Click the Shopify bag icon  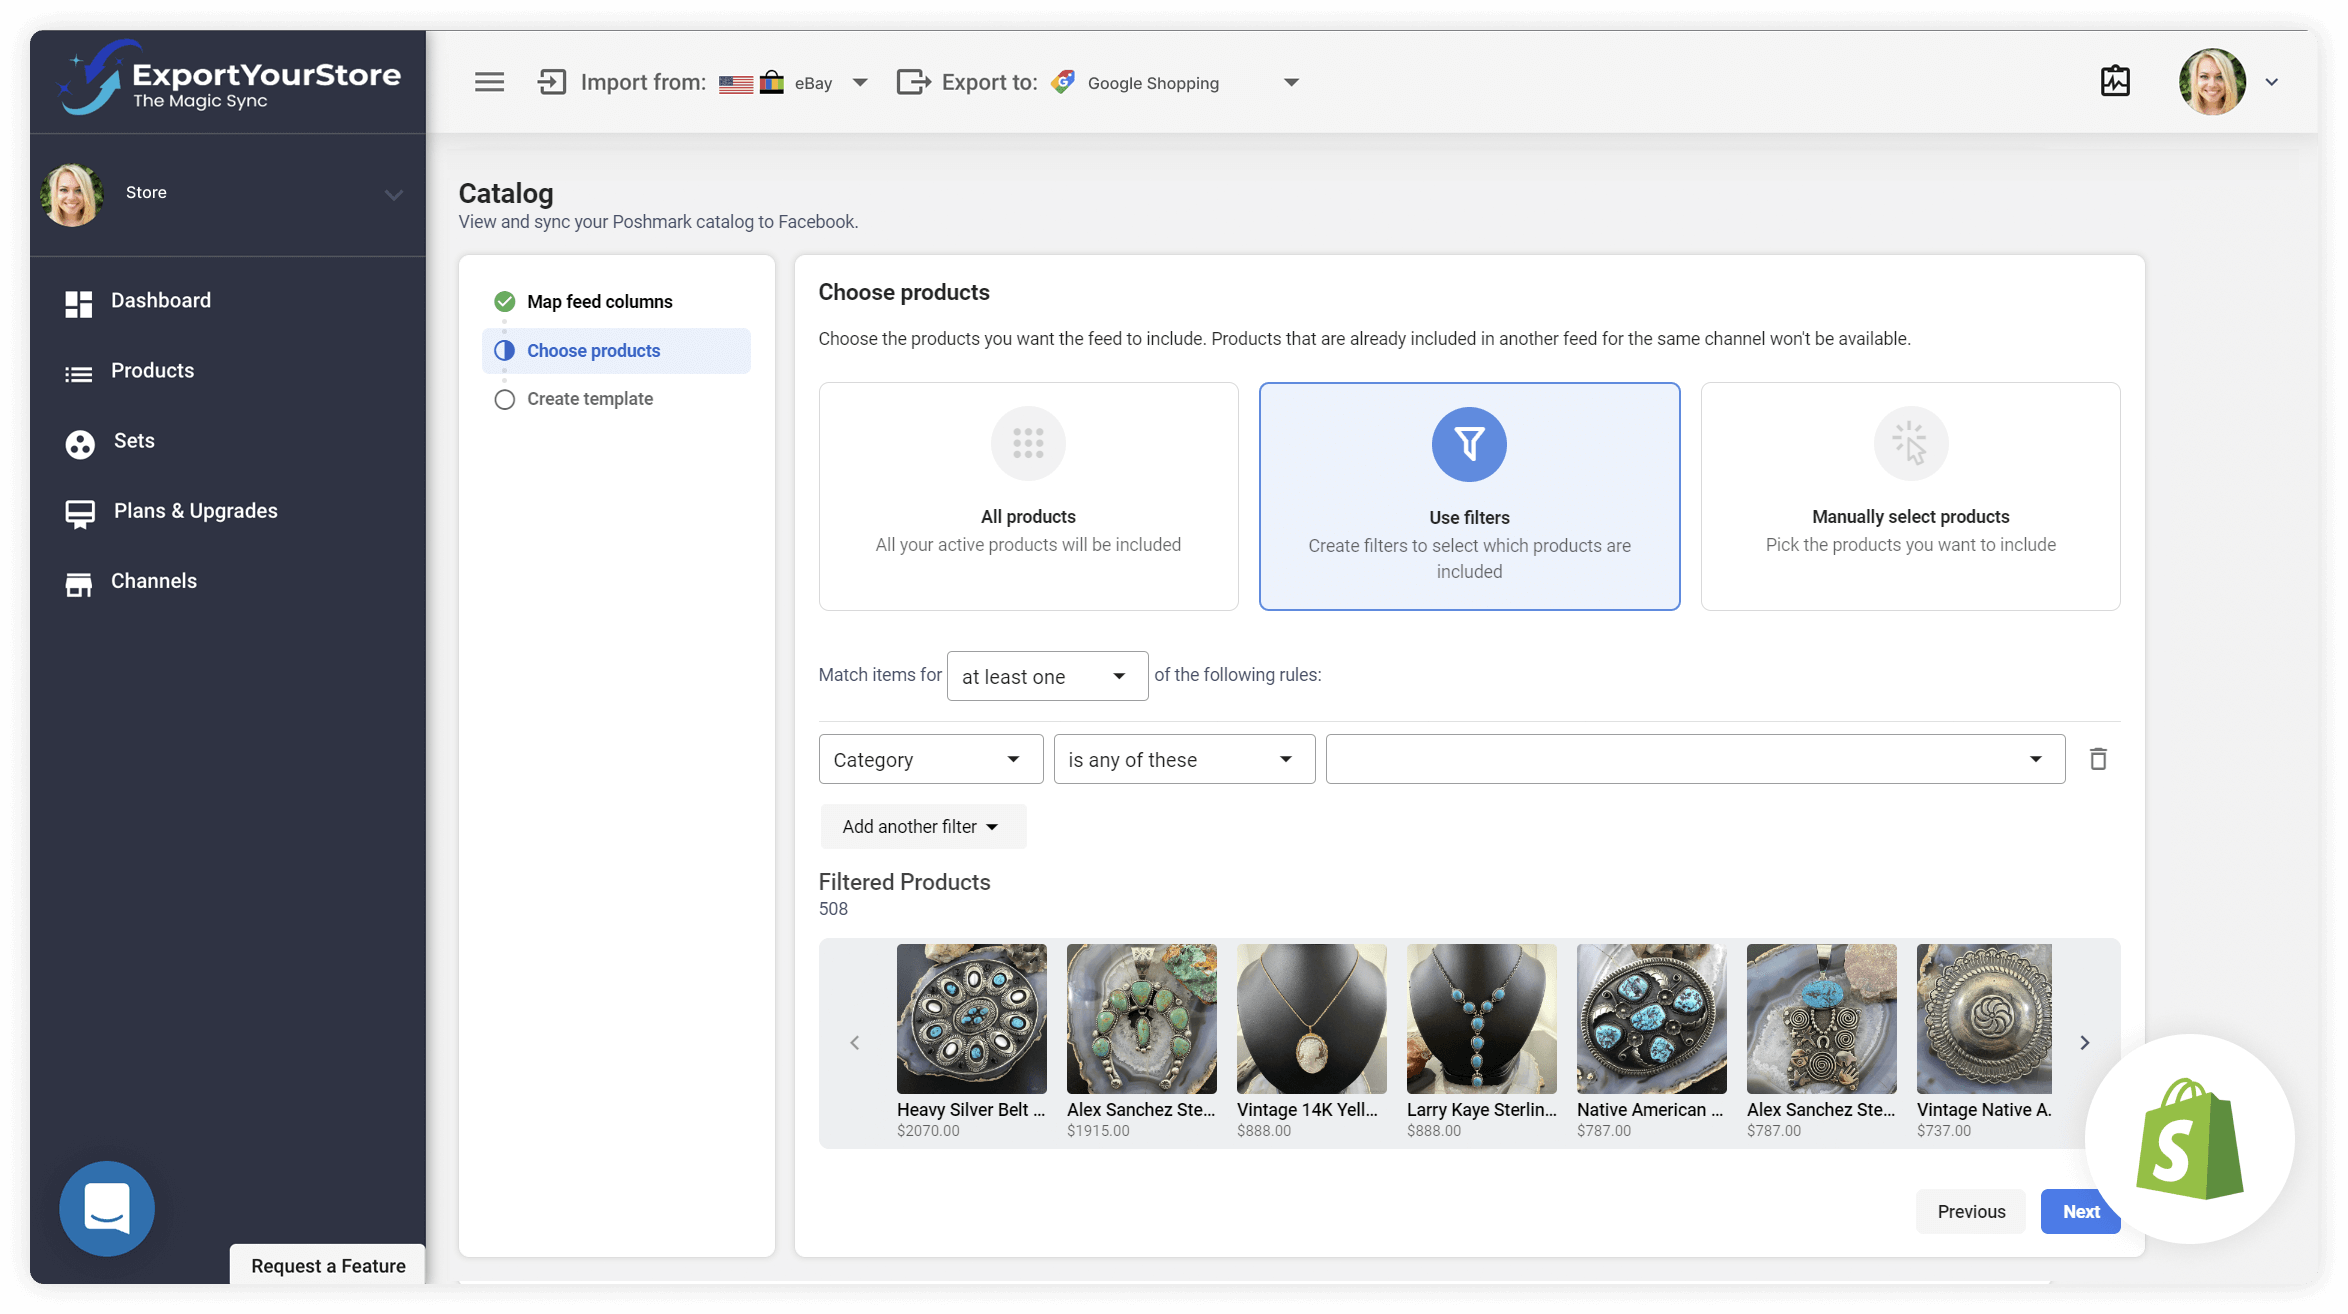(2189, 1139)
